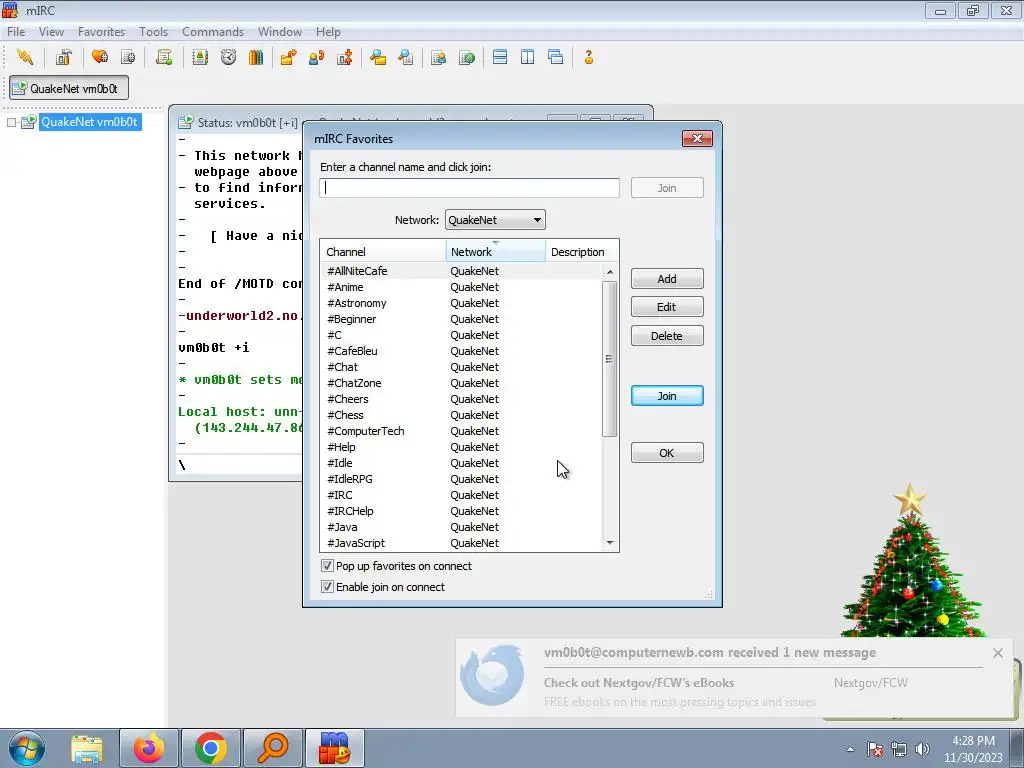This screenshot has width=1024, height=768.
Task: Select the #AllNiteCafe channel row
Action: (x=461, y=271)
